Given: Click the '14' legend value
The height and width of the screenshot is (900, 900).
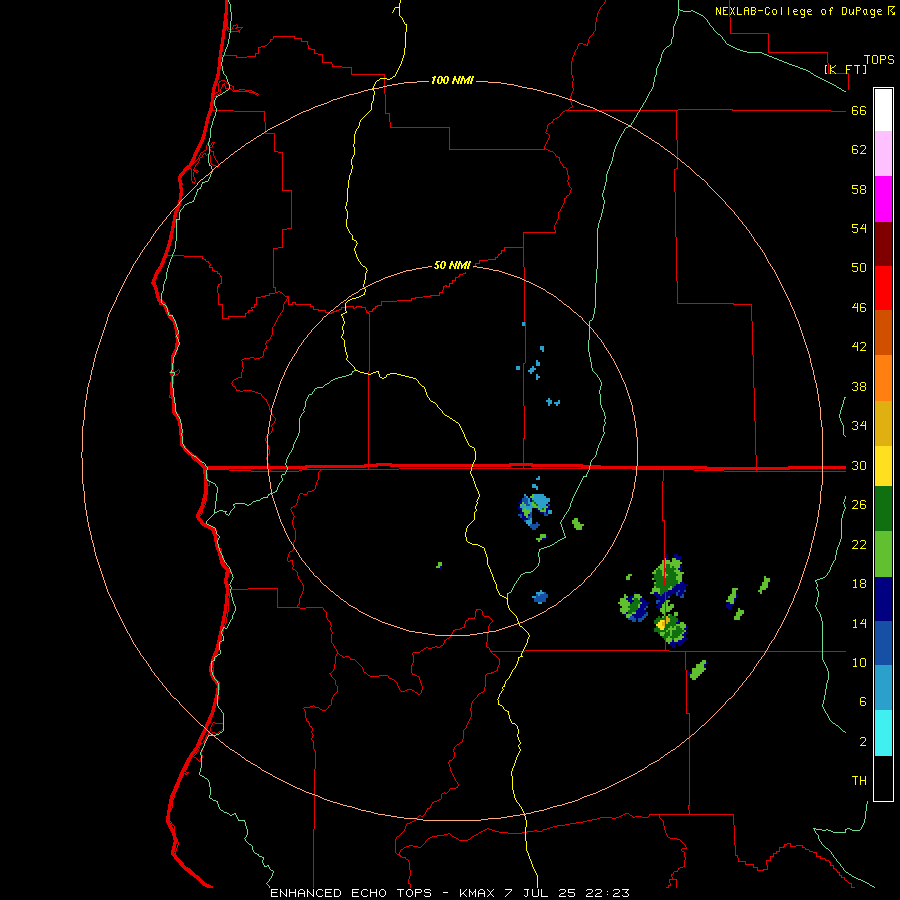Looking at the screenshot, I should point(859,623).
